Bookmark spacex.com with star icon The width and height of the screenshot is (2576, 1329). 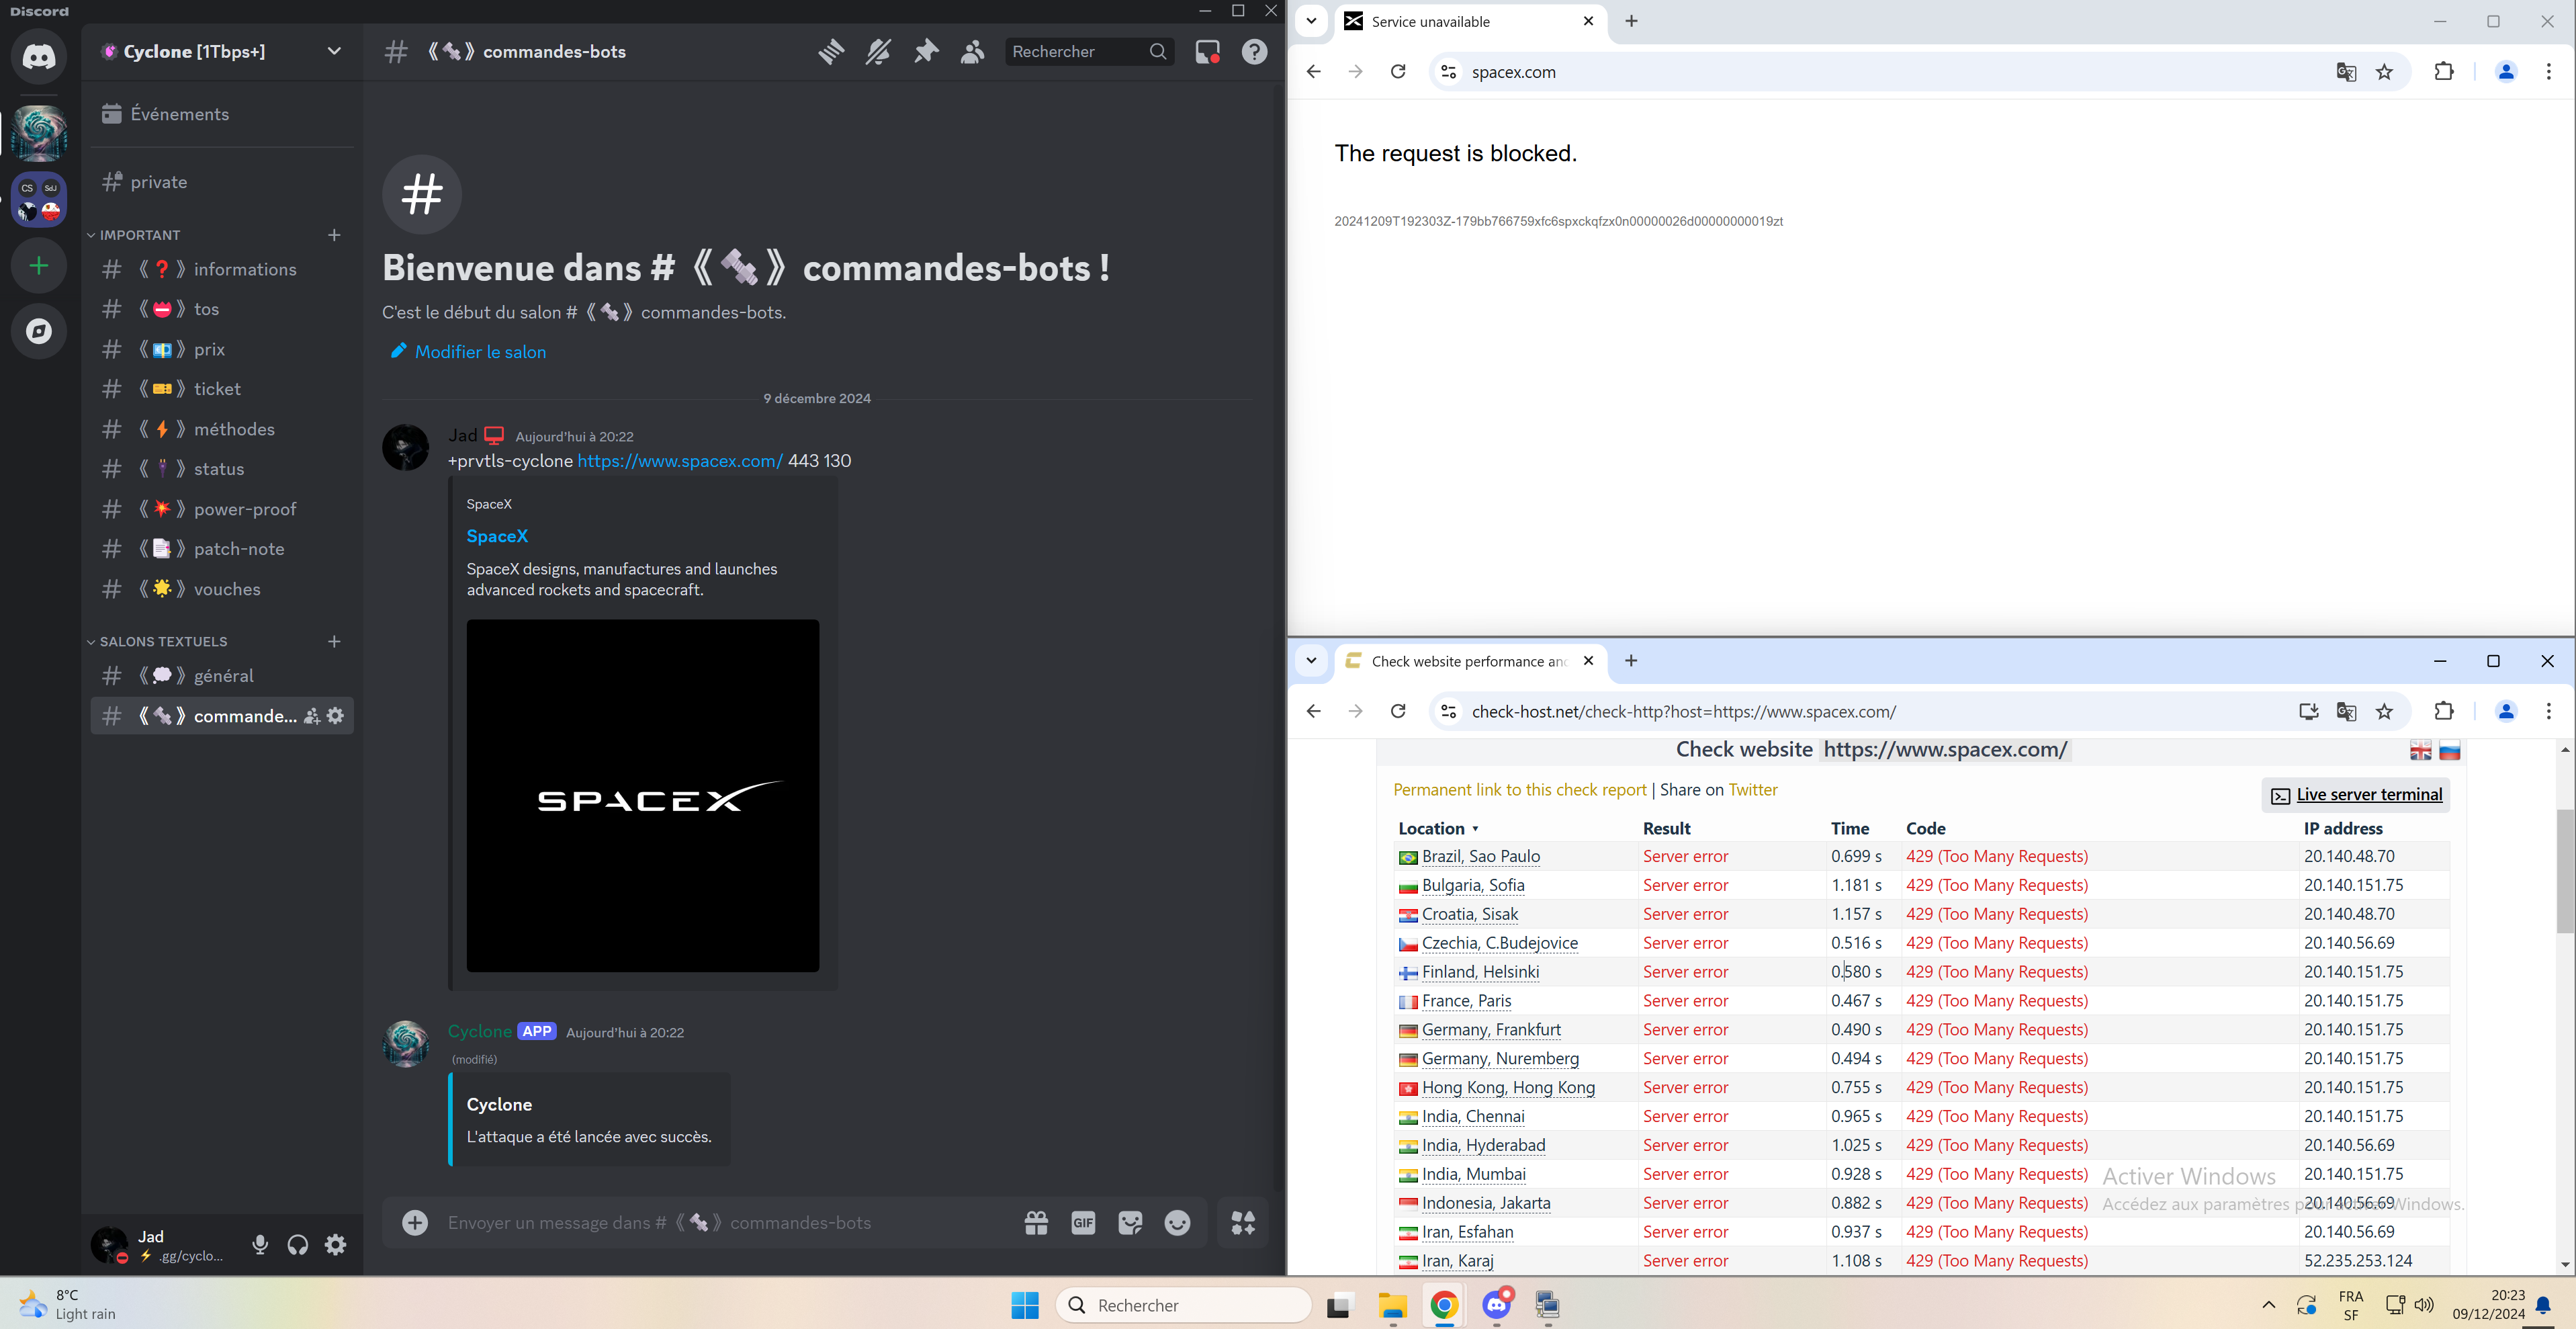[2385, 72]
